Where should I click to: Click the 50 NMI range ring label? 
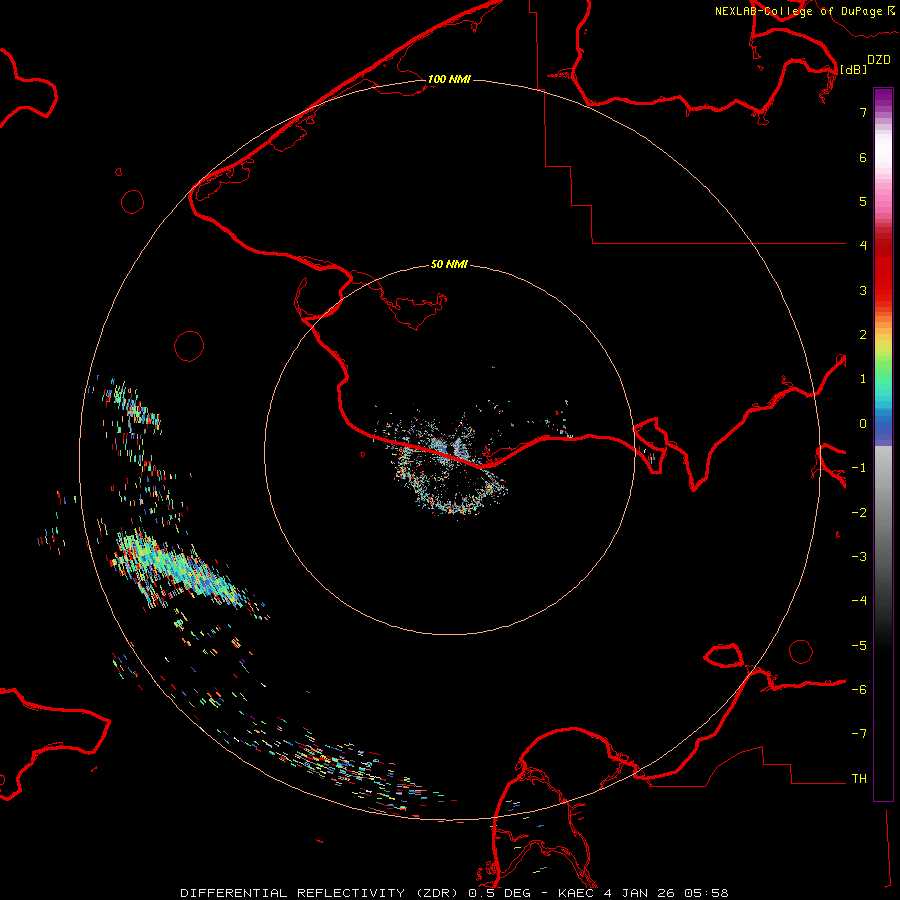pos(449,264)
